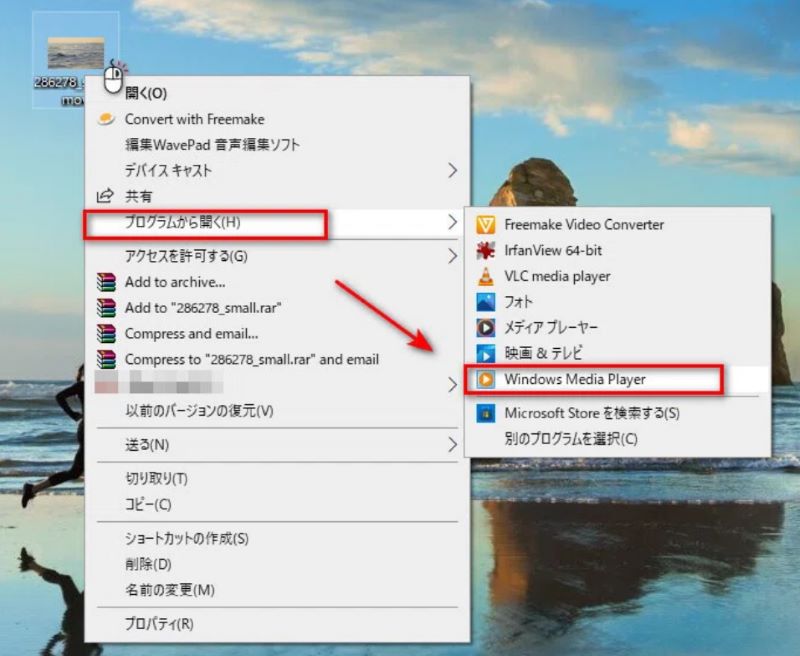Screen dimensions: 800x656
Task: Click the 286278 video file thumbnail
Action: click(x=77, y=50)
